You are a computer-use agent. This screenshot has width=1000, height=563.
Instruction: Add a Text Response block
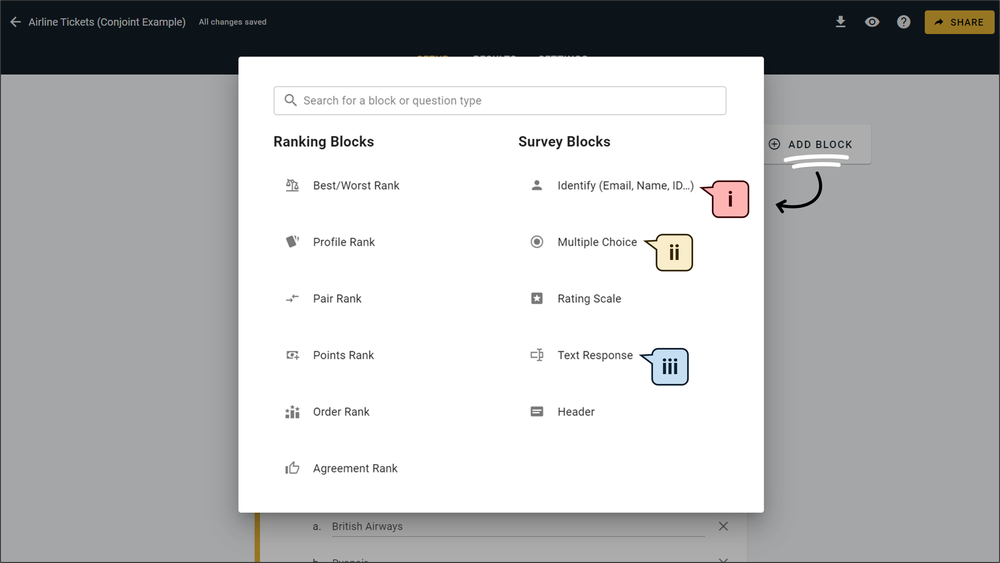point(595,355)
